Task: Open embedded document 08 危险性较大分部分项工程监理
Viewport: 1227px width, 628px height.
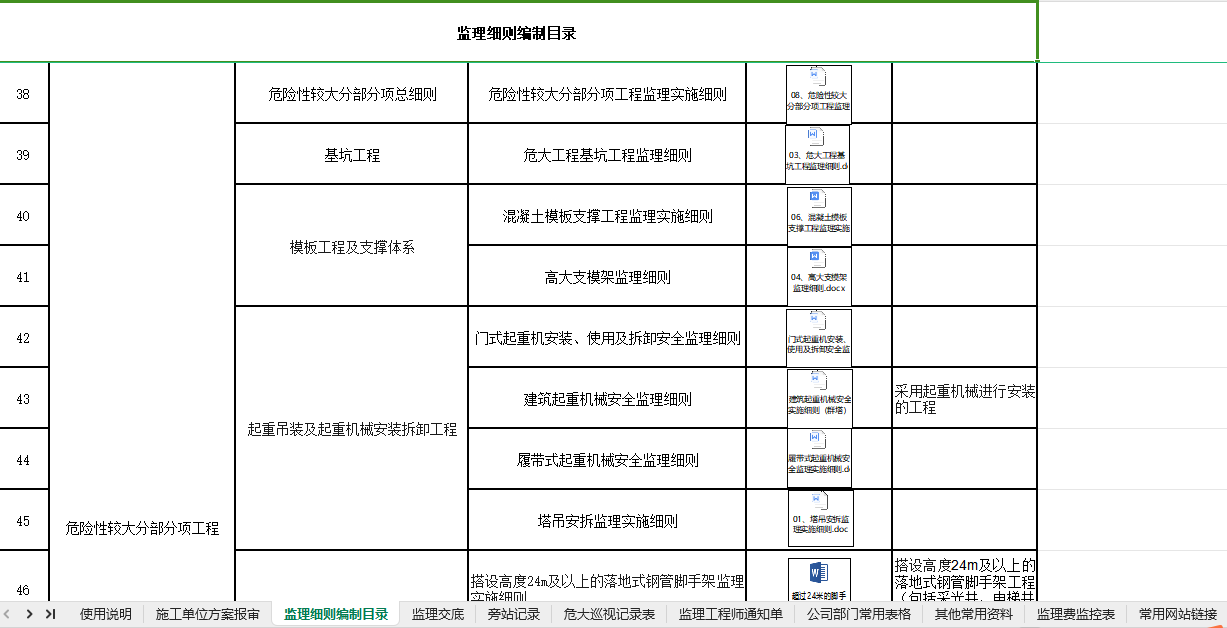Action: point(818,94)
